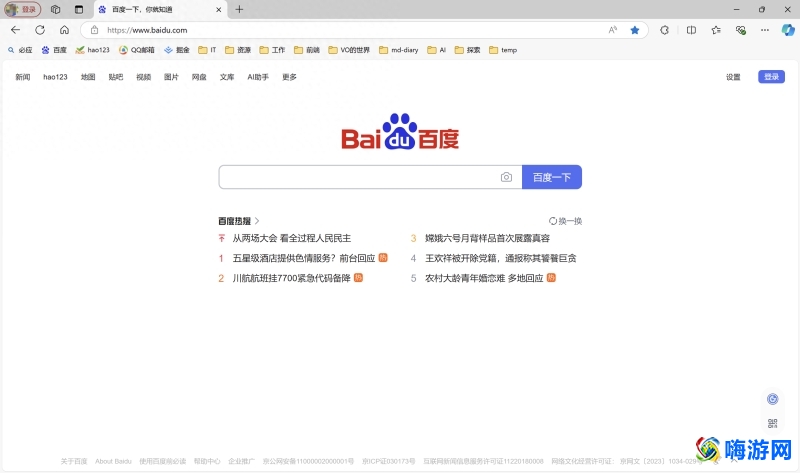Open hot search 川航航班挂7700紧急代码备降
800x473 pixels.
tap(291, 278)
